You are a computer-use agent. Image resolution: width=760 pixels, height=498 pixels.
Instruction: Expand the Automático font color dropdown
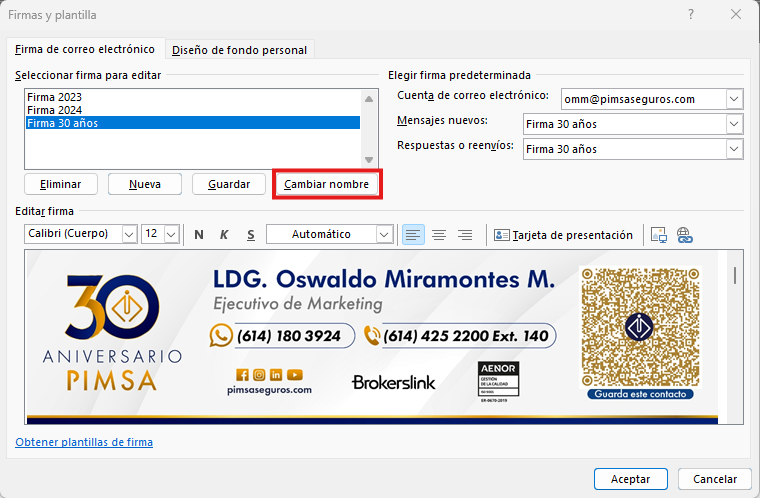[x=384, y=234]
